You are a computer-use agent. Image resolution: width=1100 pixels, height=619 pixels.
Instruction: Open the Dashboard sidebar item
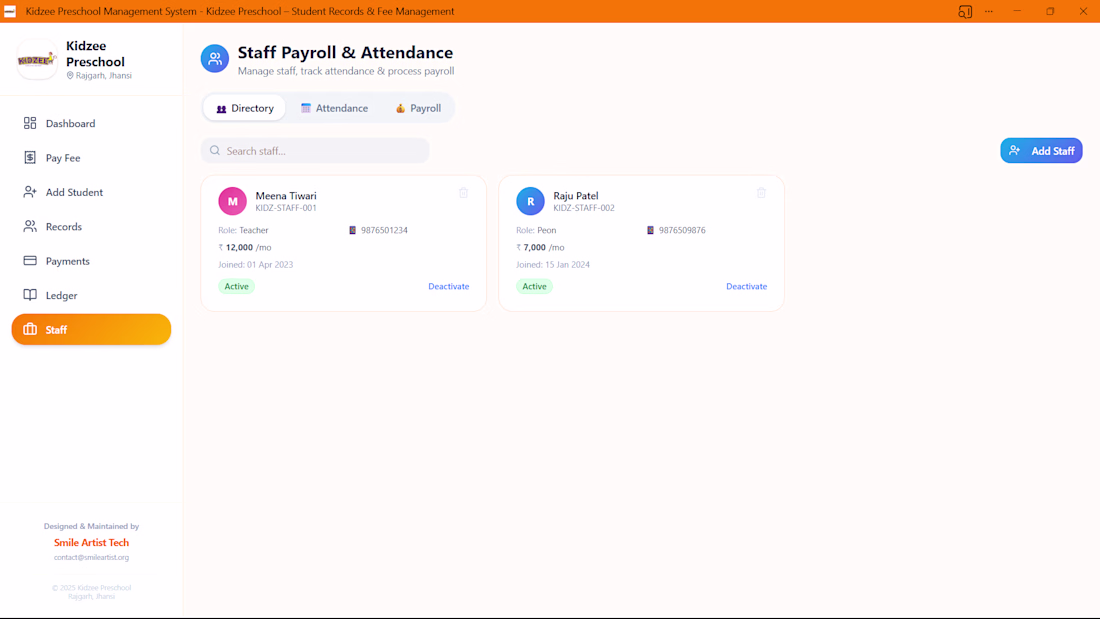pos(91,124)
